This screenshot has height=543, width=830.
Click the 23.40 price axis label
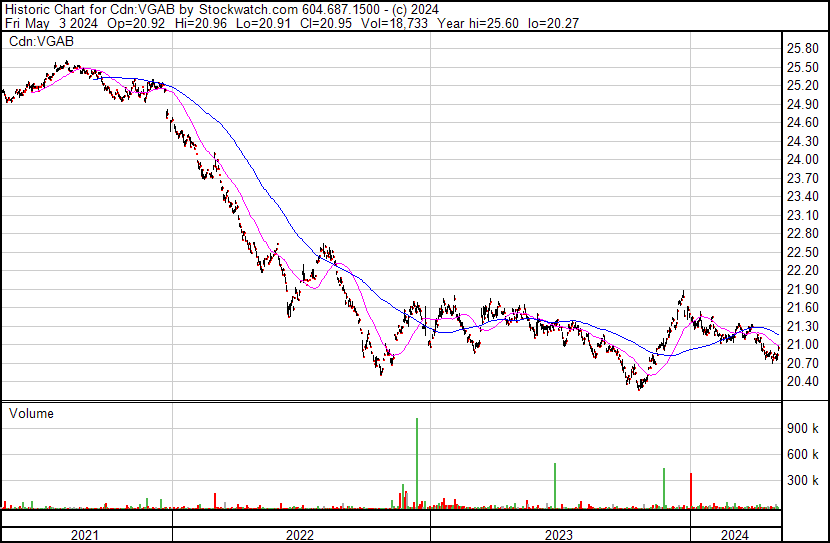(x=802, y=197)
